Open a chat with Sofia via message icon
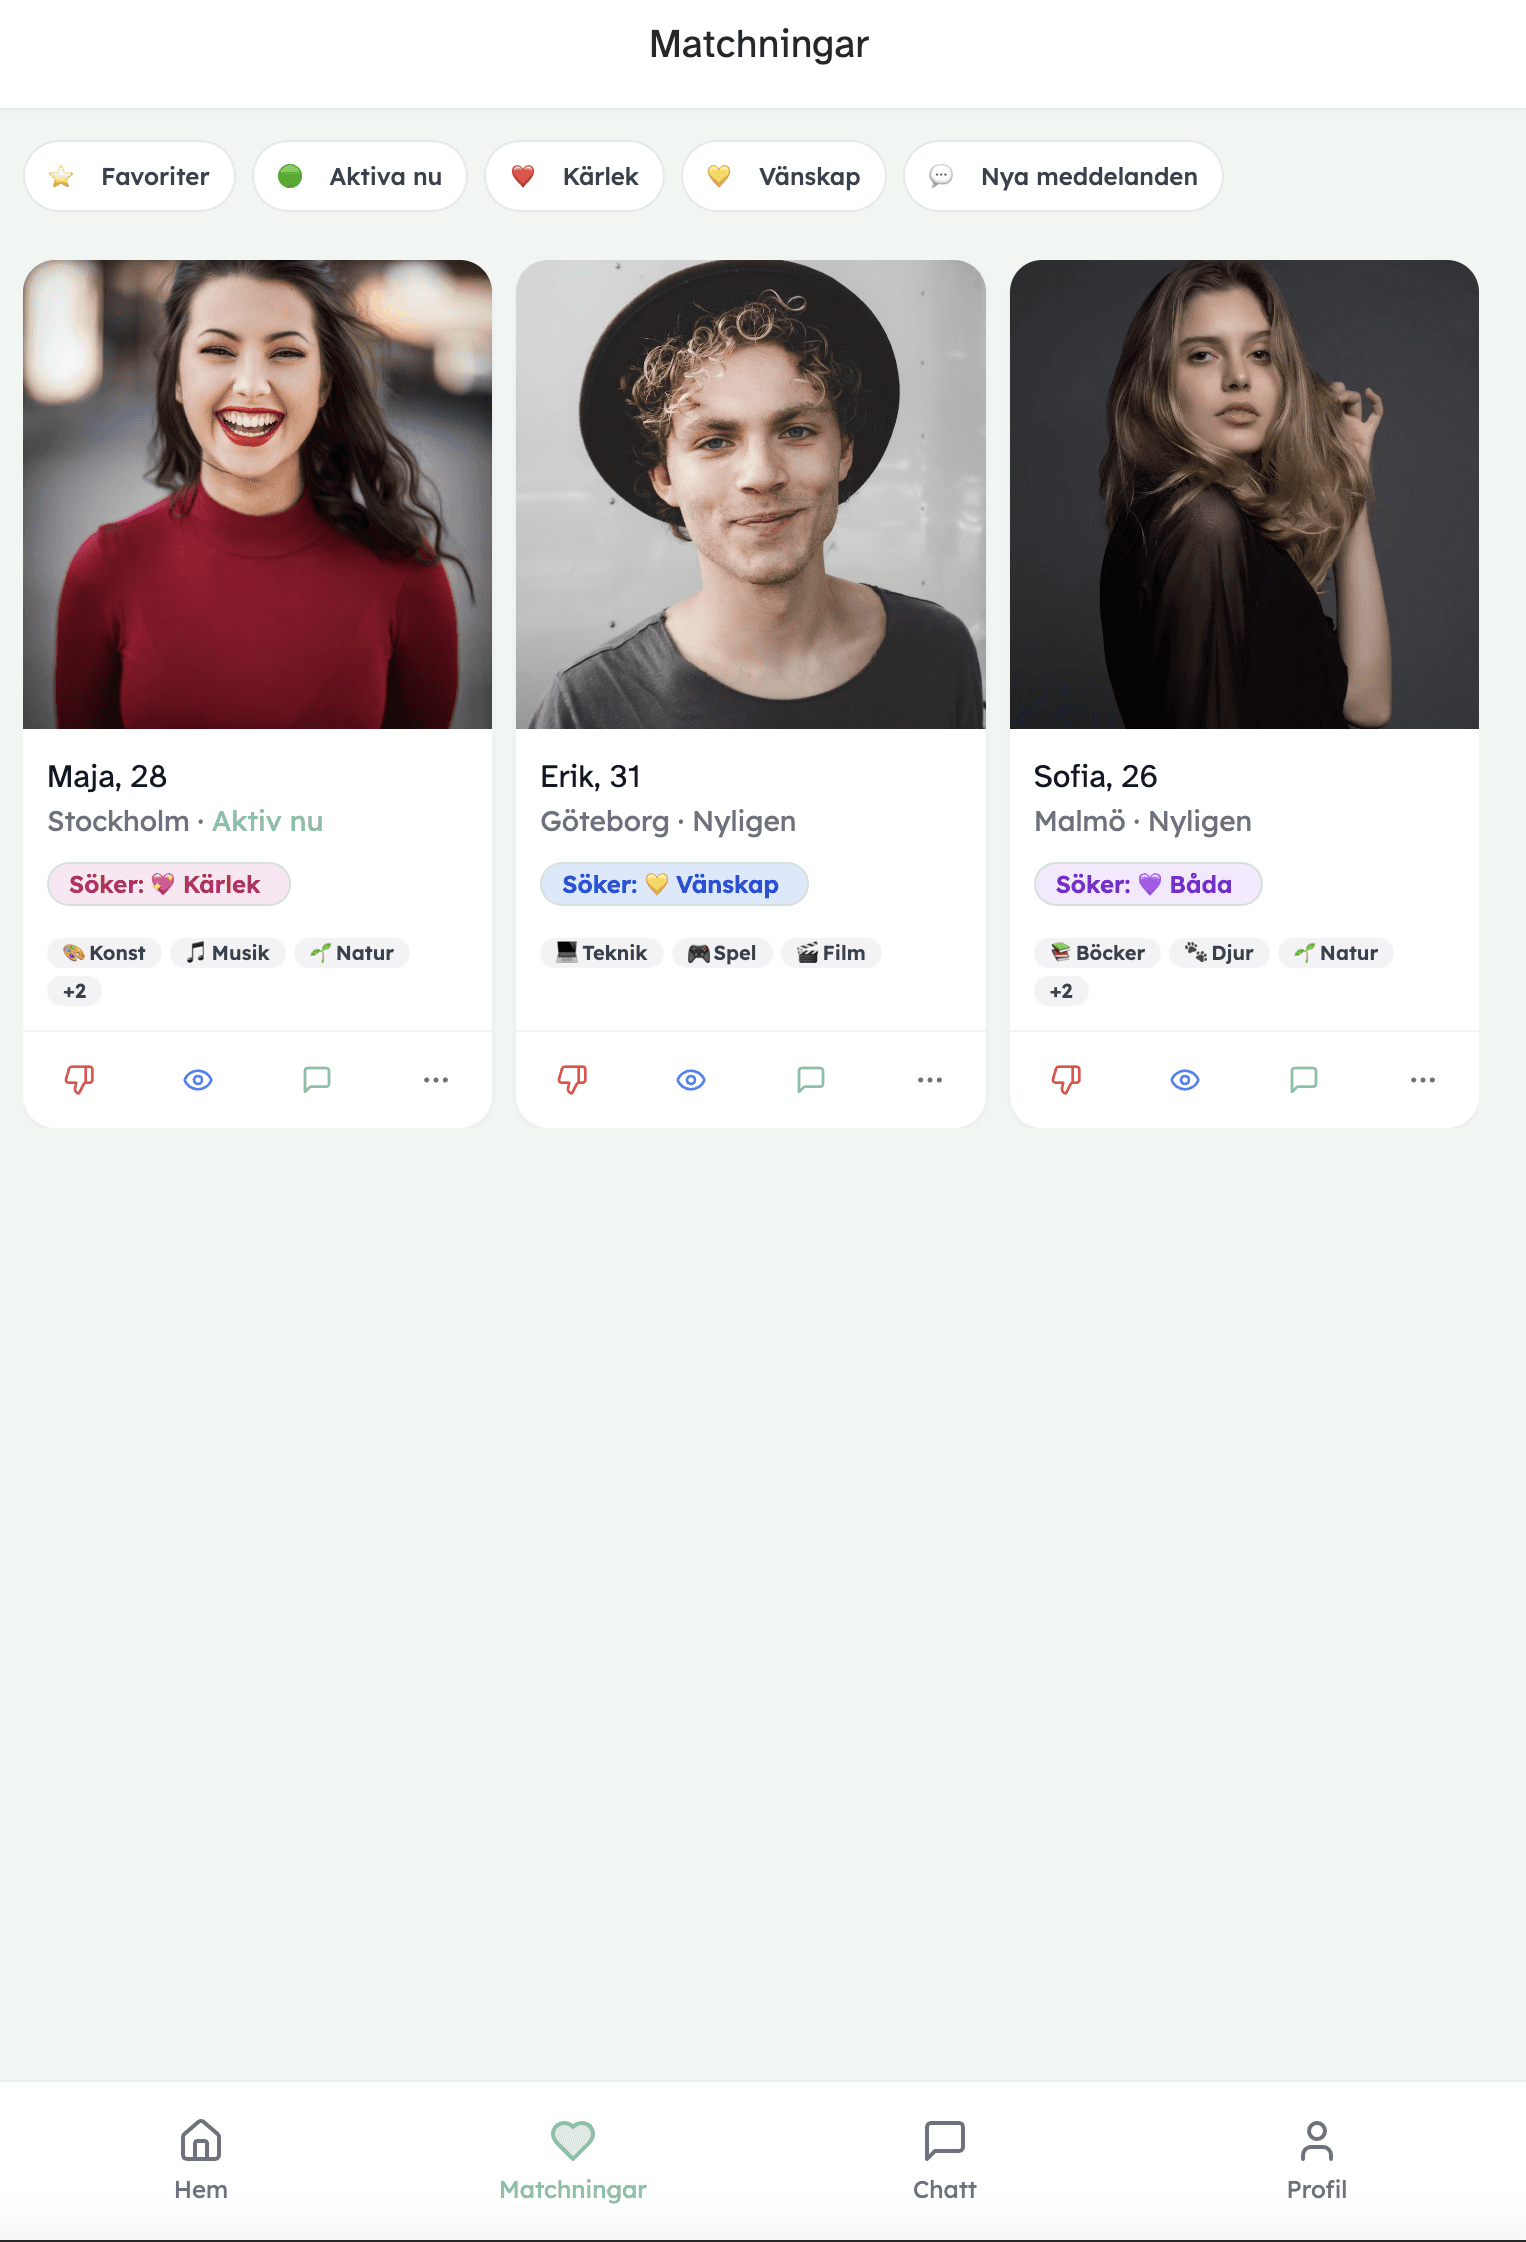This screenshot has width=1526, height=2242. [1304, 1079]
